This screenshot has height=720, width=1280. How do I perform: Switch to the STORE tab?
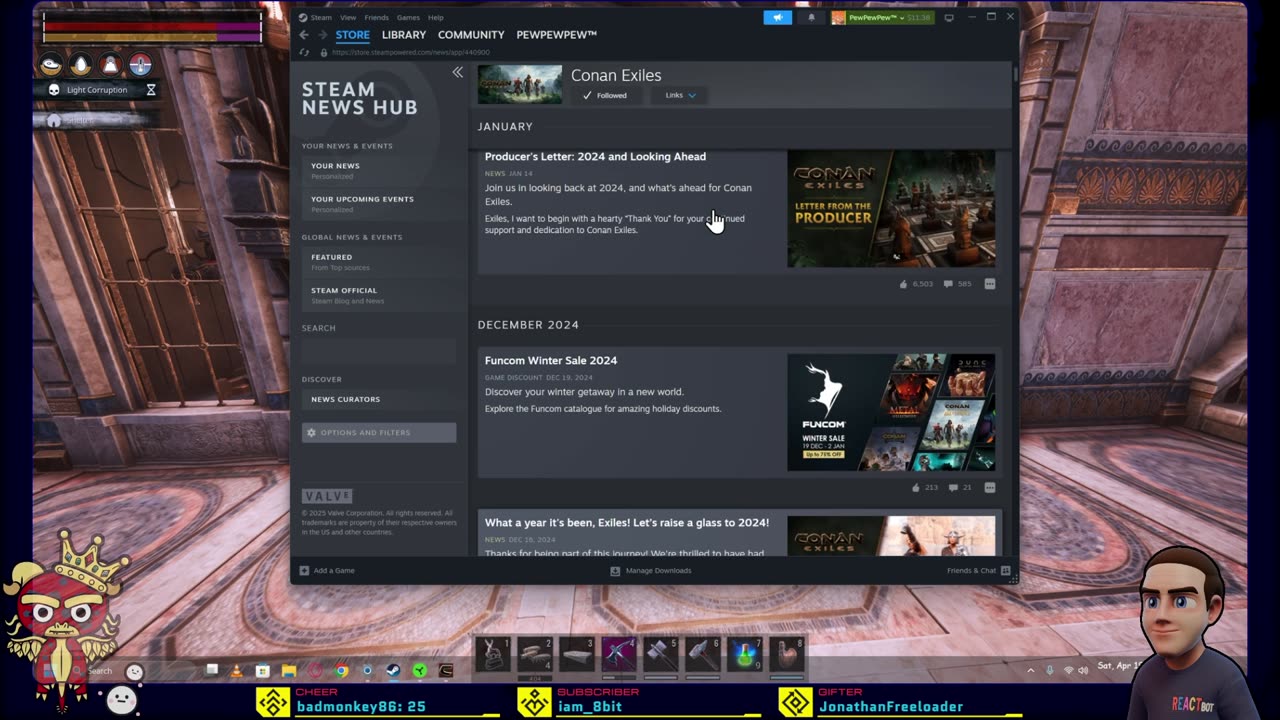tap(352, 35)
